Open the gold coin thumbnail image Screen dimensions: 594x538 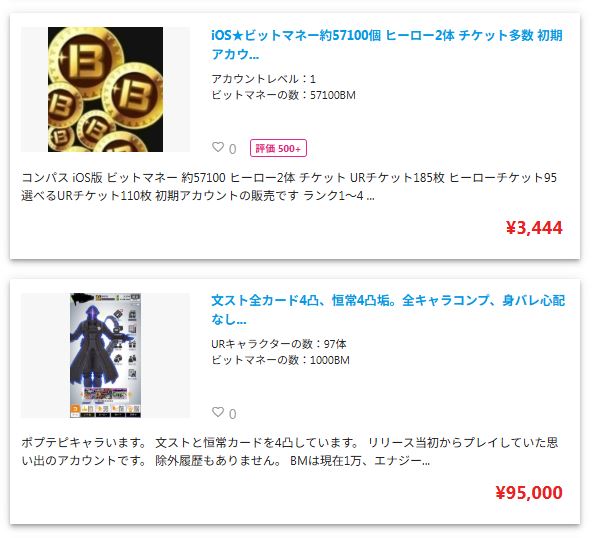pyautogui.click(x=105, y=89)
